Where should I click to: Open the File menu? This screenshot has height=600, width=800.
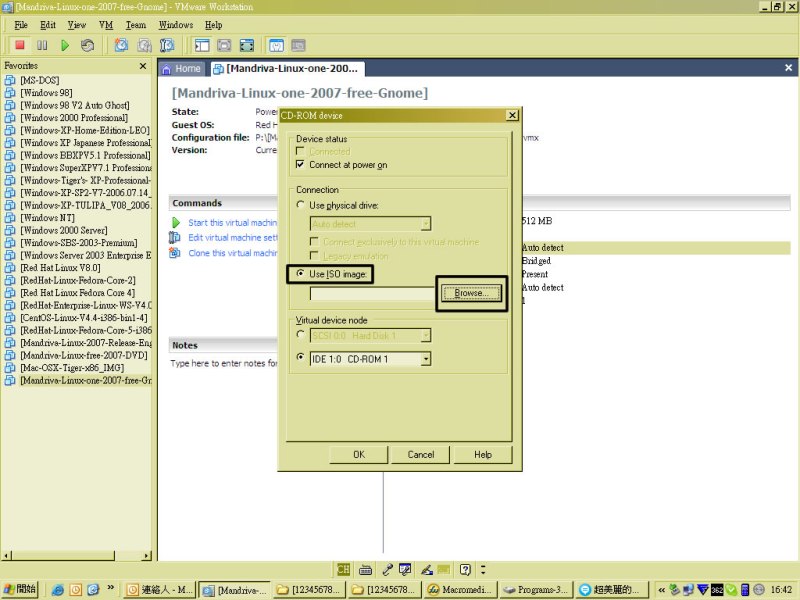(x=21, y=25)
